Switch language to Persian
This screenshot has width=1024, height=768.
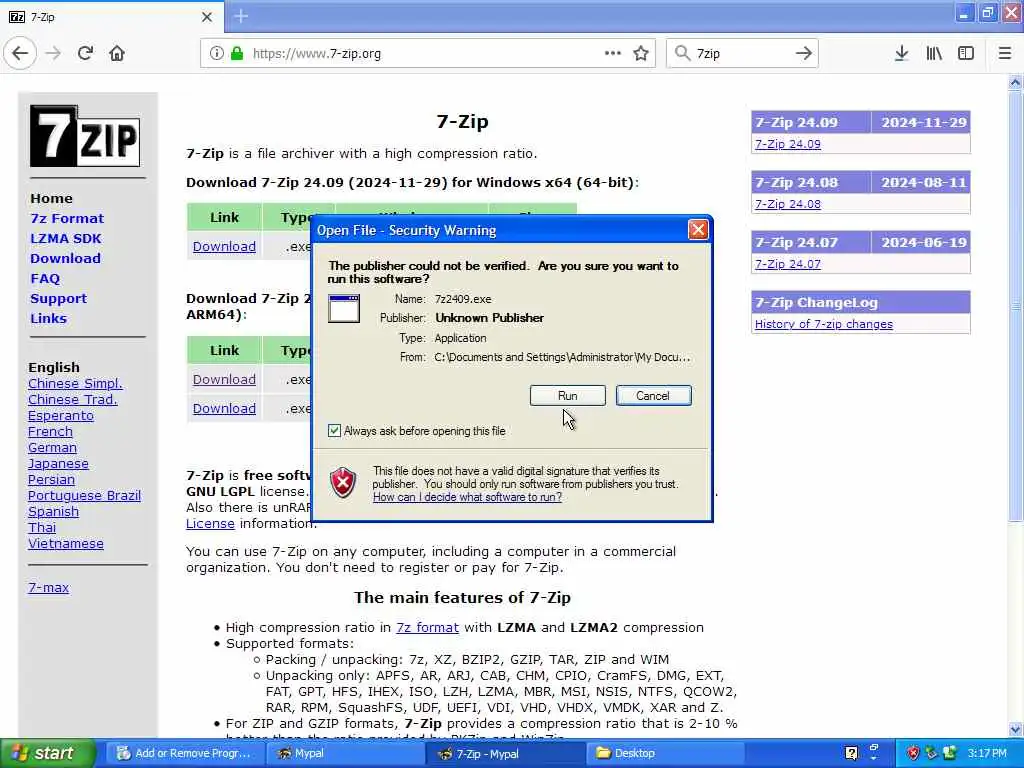tap(51, 480)
